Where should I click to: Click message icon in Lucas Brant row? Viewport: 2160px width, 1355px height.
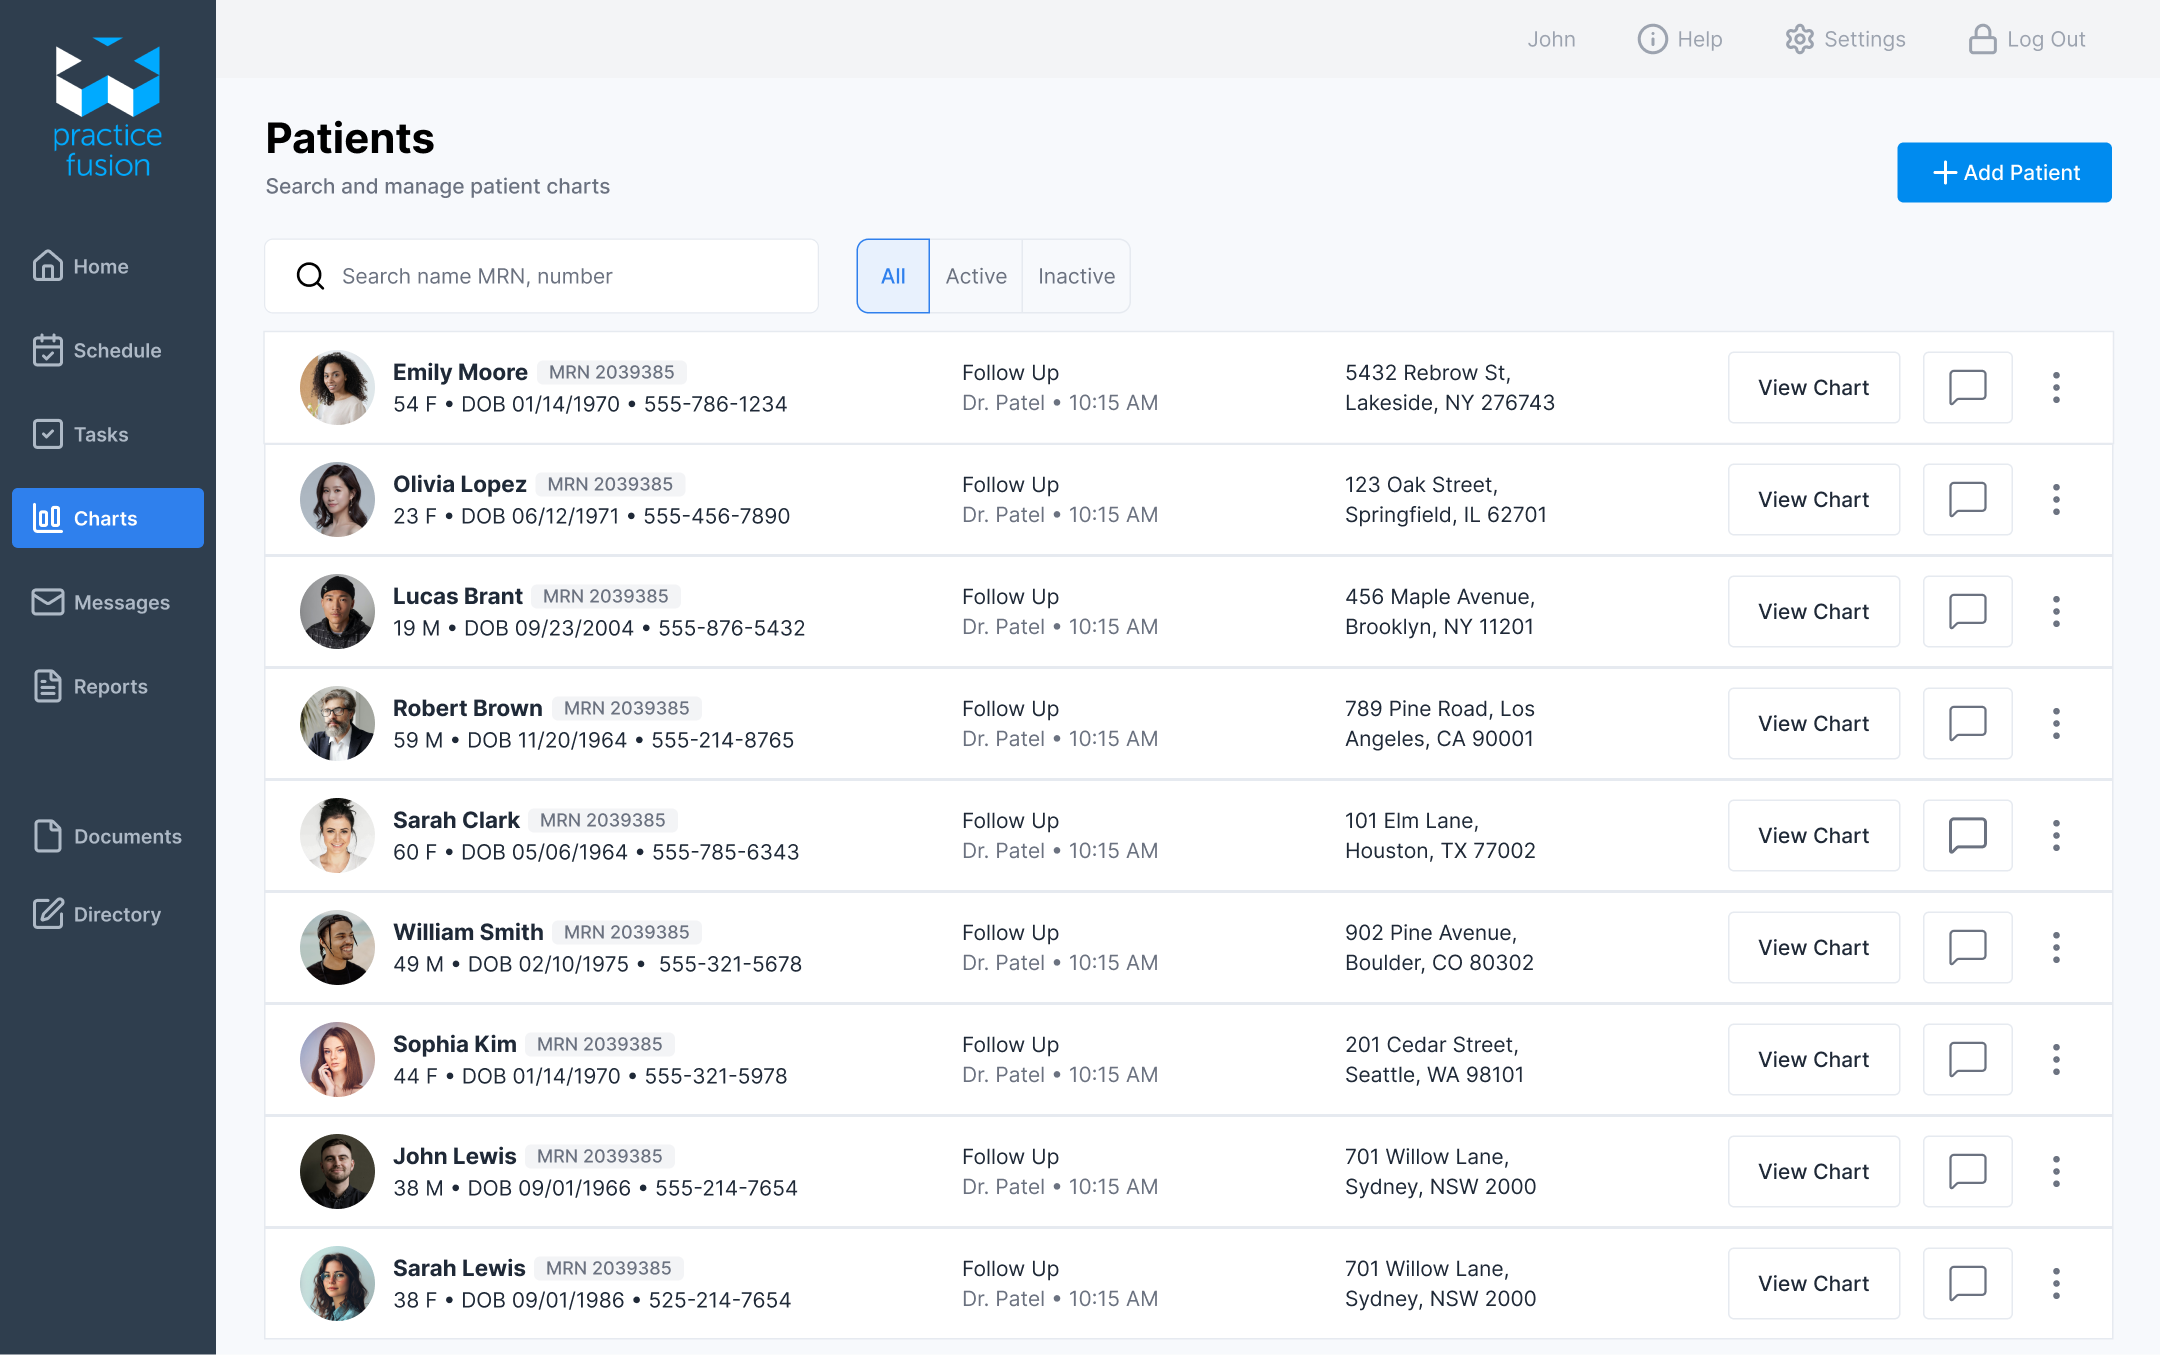pyautogui.click(x=1967, y=611)
